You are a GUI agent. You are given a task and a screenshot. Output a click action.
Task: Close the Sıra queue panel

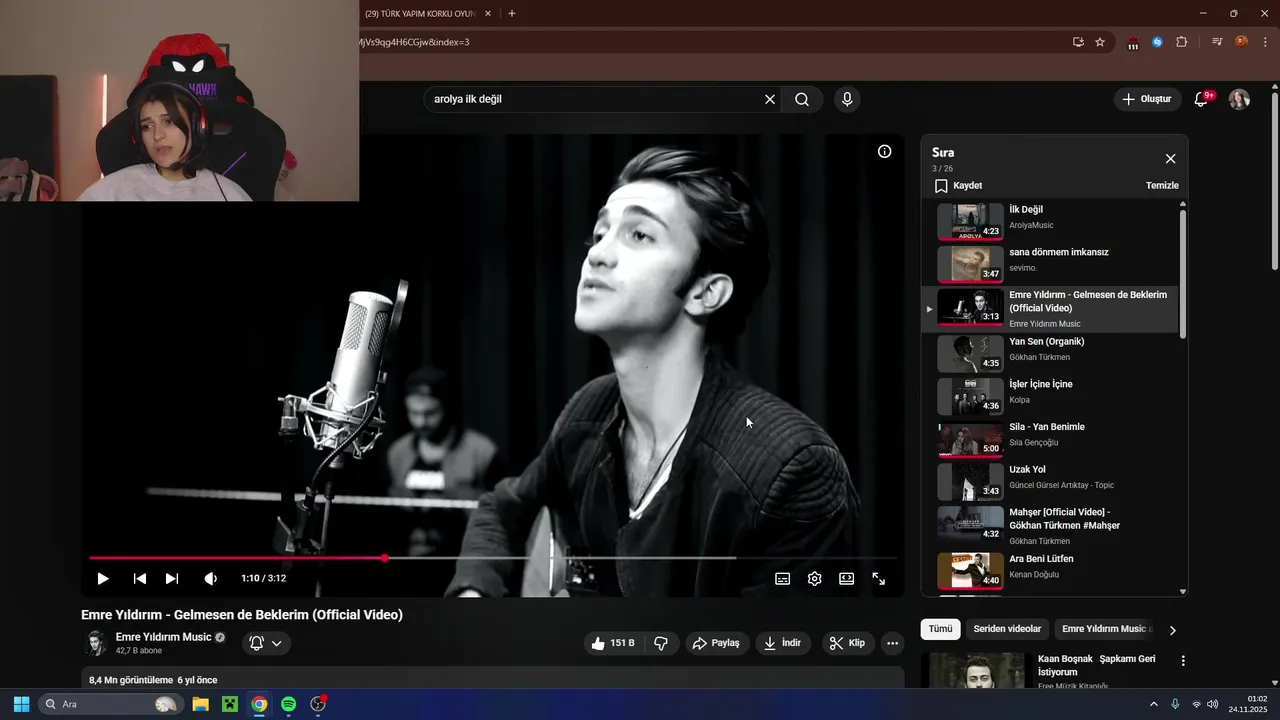click(x=1171, y=159)
